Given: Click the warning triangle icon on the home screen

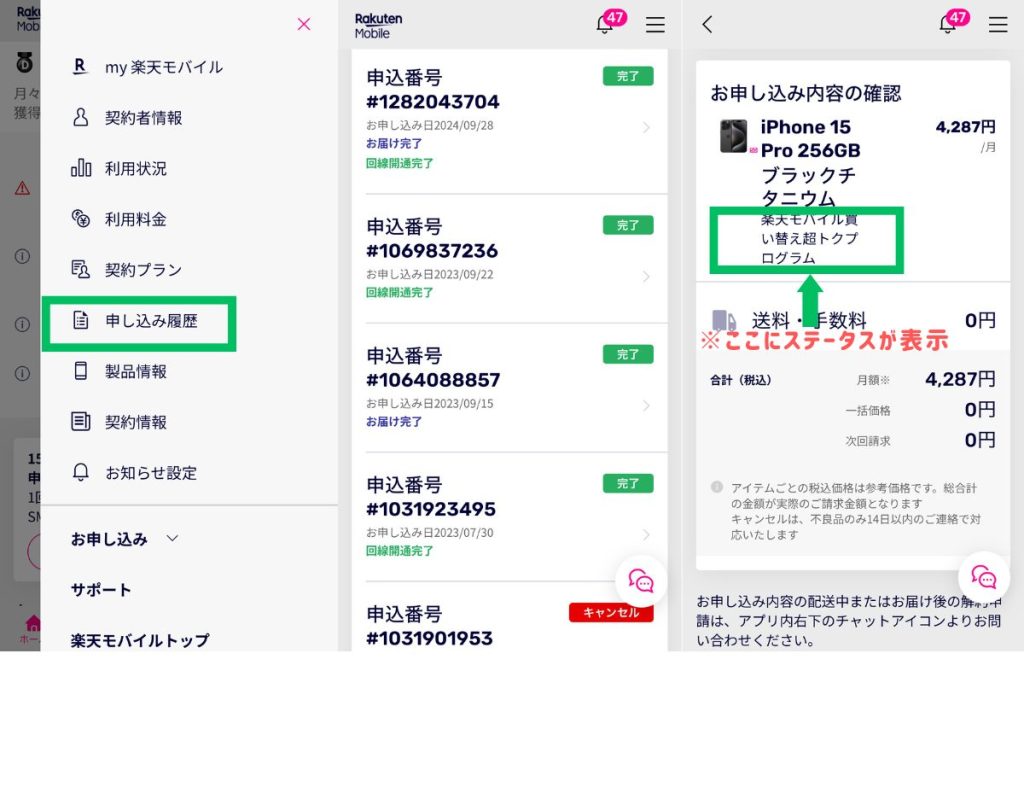Looking at the screenshot, I should pyautogui.click(x=22, y=189).
